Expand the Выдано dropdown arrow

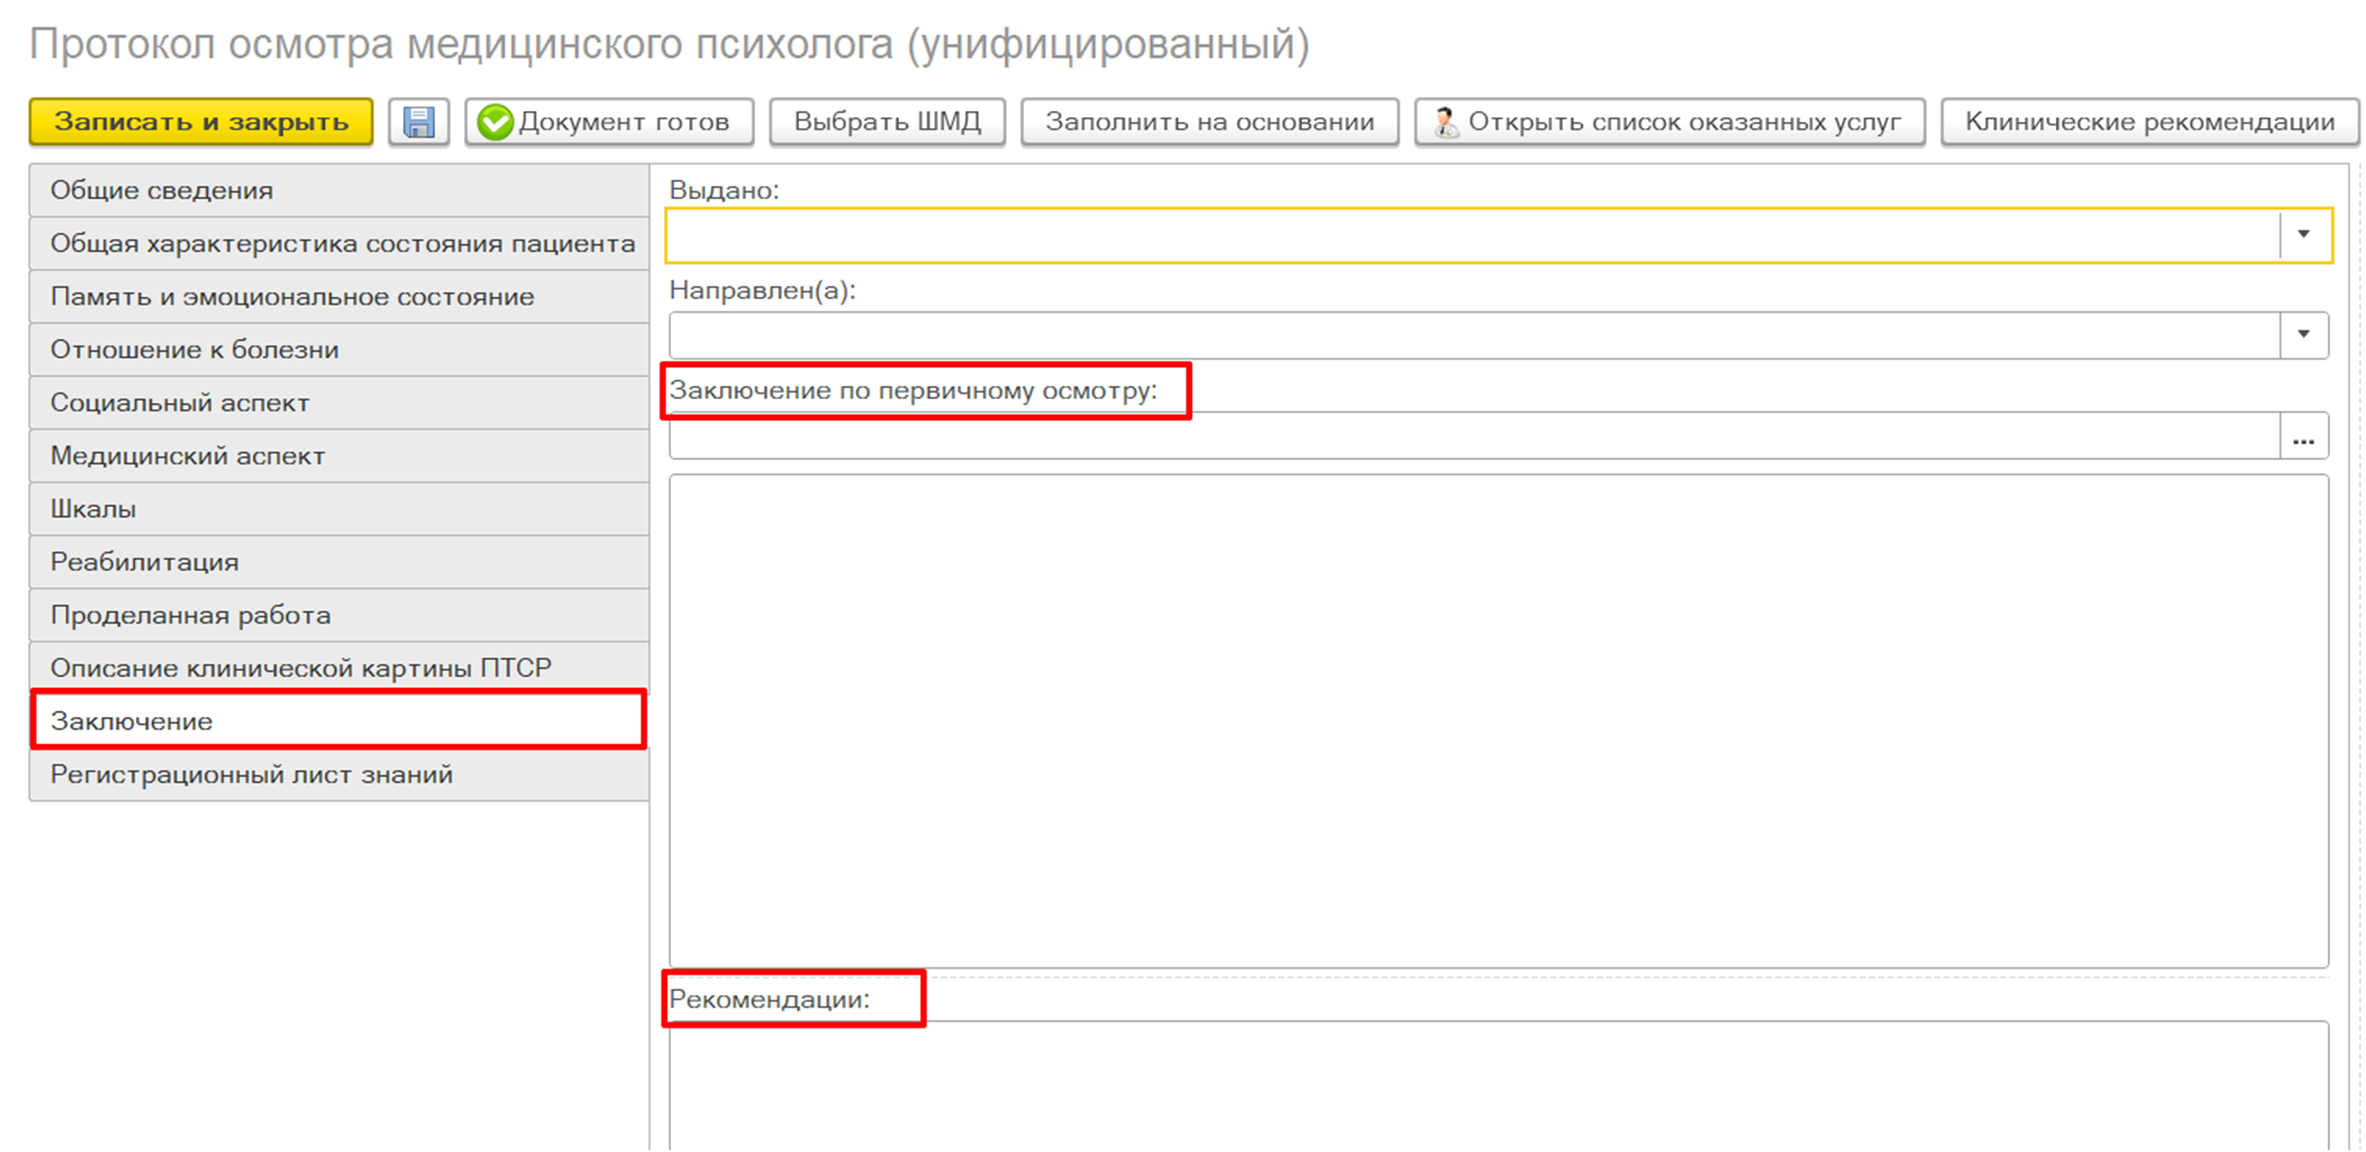click(2303, 235)
